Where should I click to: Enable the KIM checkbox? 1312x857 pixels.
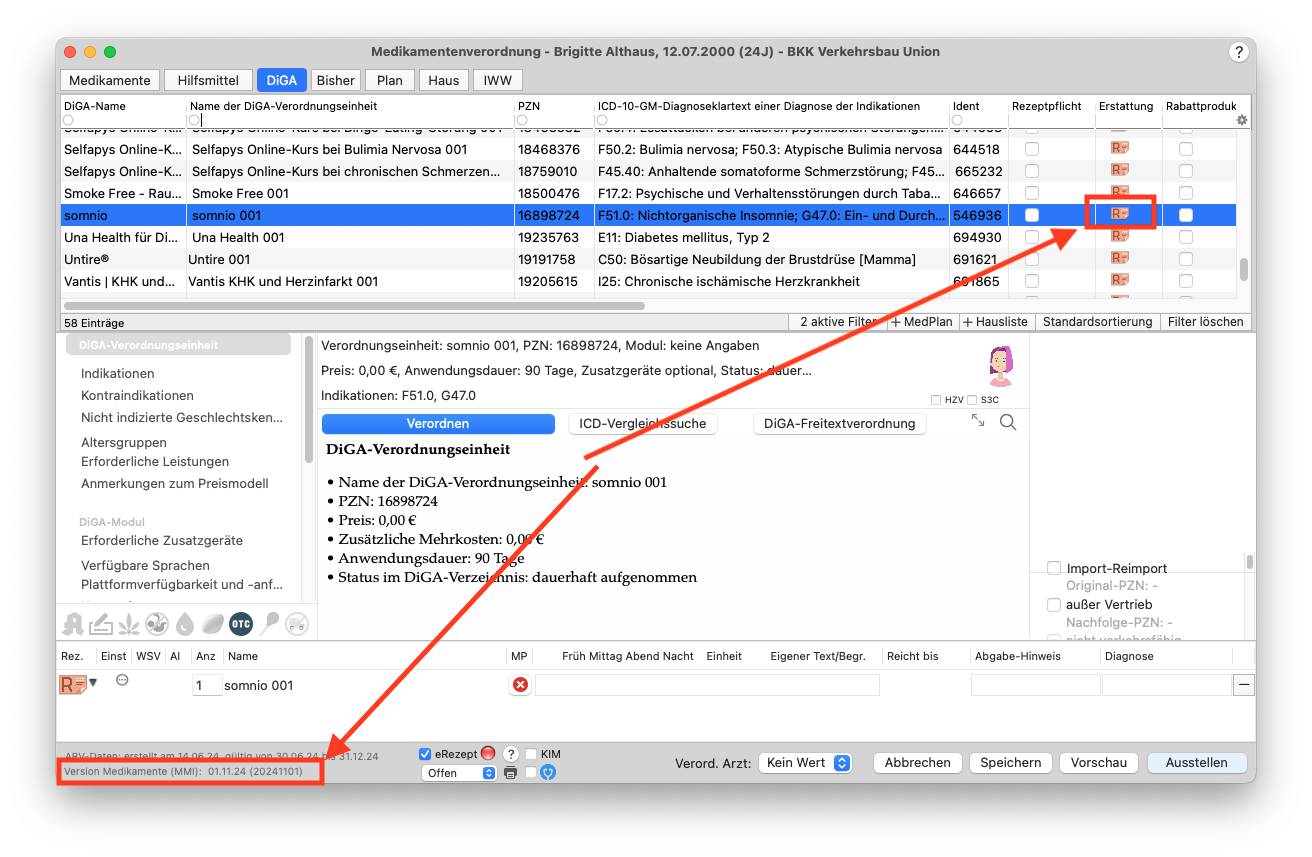[532, 754]
